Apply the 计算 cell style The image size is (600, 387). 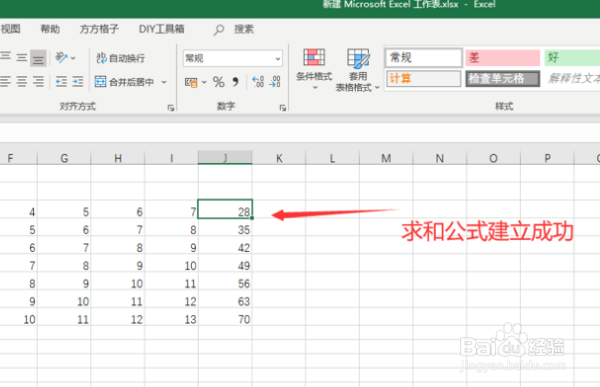pyautogui.click(x=423, y=78)
